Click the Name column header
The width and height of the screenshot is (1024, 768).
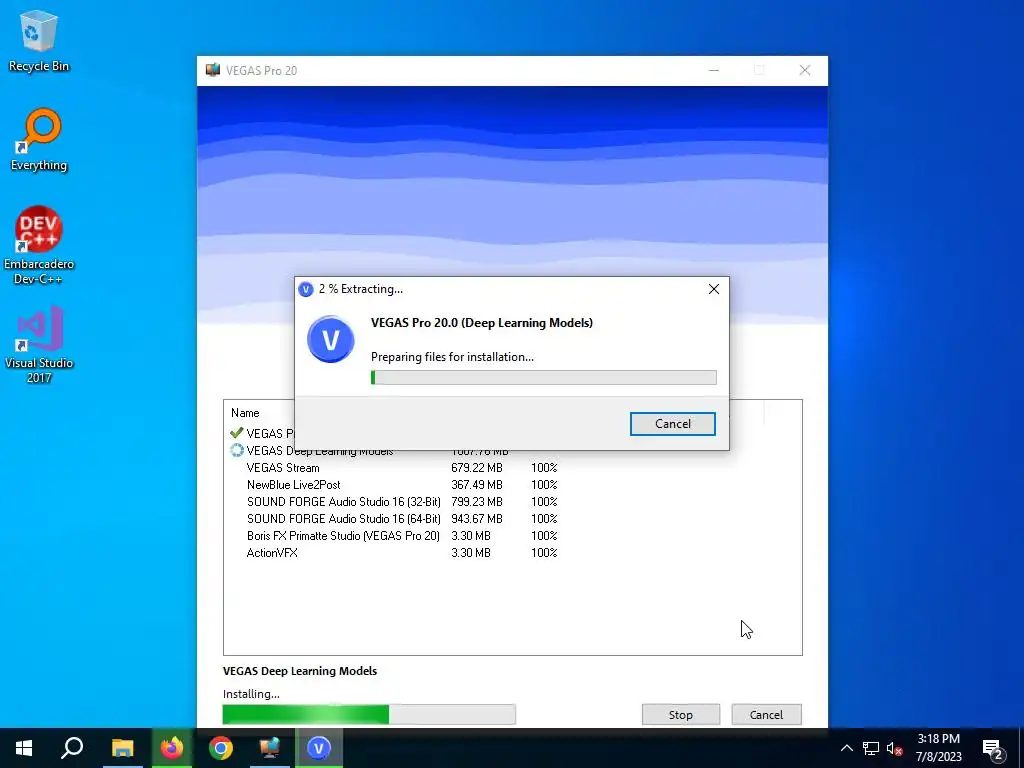click(x=245, y=413)
